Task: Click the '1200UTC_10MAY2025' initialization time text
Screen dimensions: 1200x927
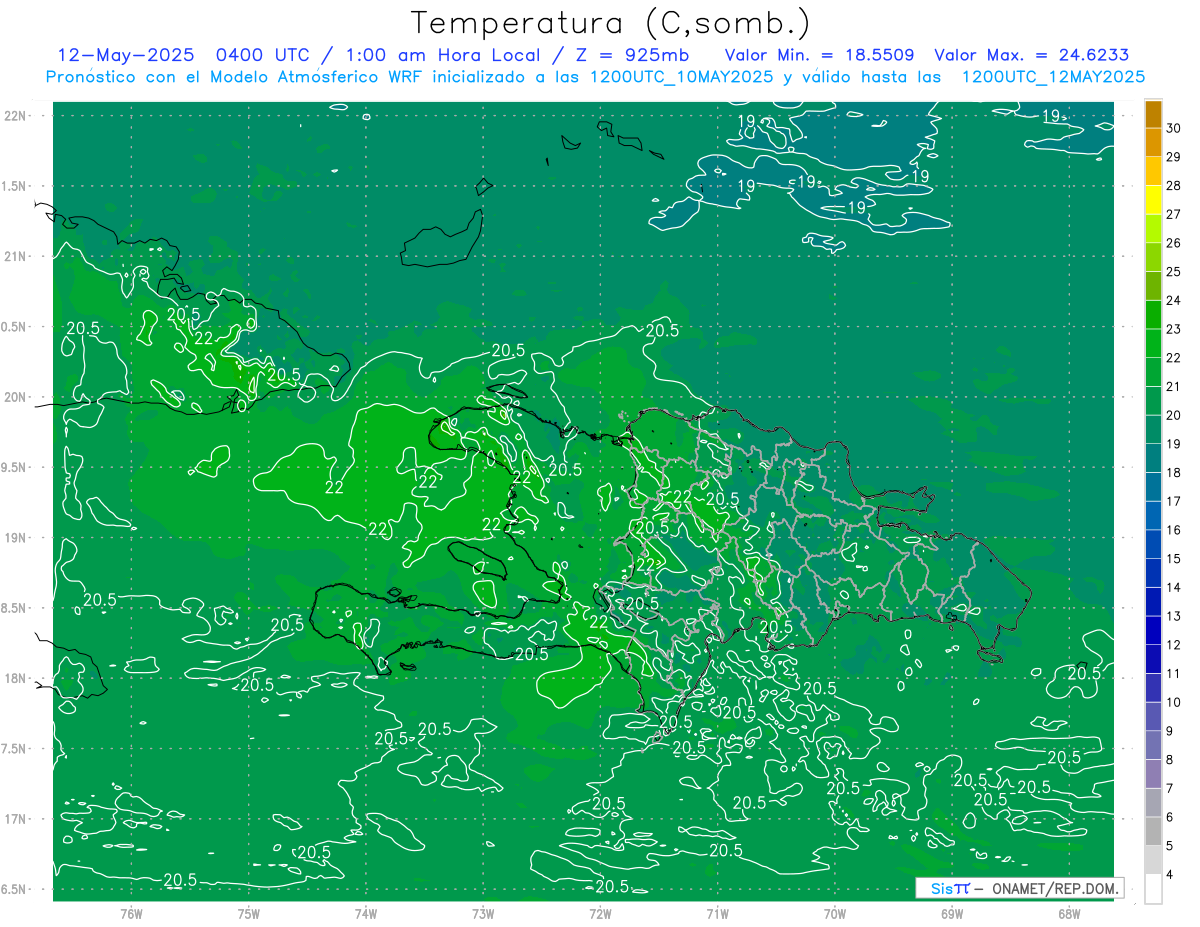Action: point(682,77)
